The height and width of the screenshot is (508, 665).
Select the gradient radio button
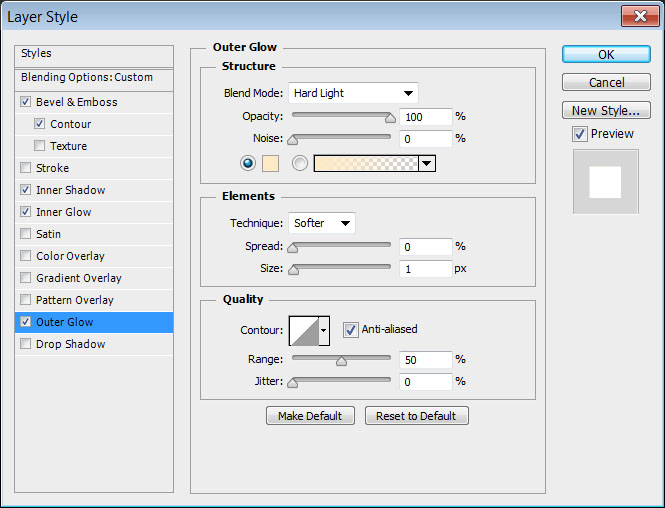(x=299, y=164)
